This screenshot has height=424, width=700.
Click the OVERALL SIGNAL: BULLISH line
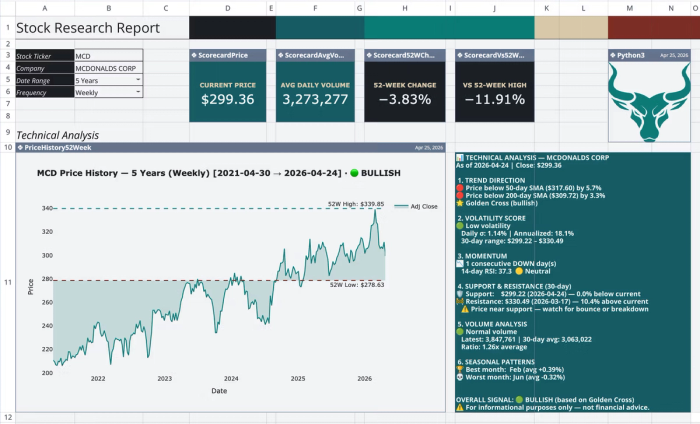click(x=545, y=400)
